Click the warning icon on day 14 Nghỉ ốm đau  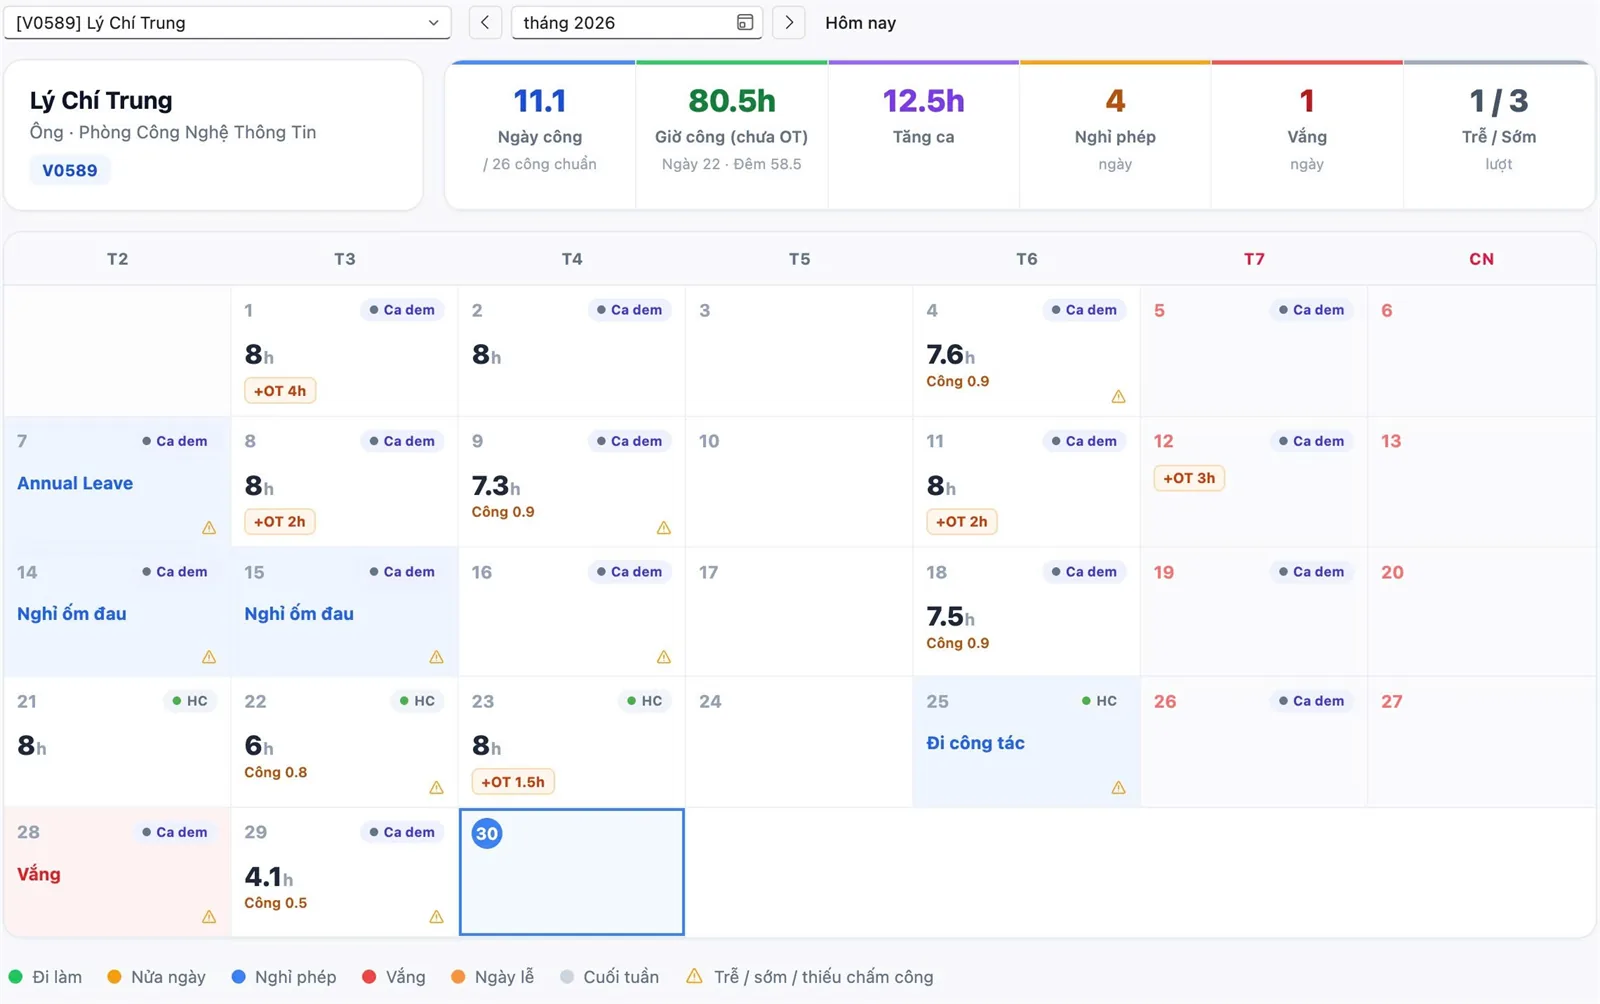(209, 657)
